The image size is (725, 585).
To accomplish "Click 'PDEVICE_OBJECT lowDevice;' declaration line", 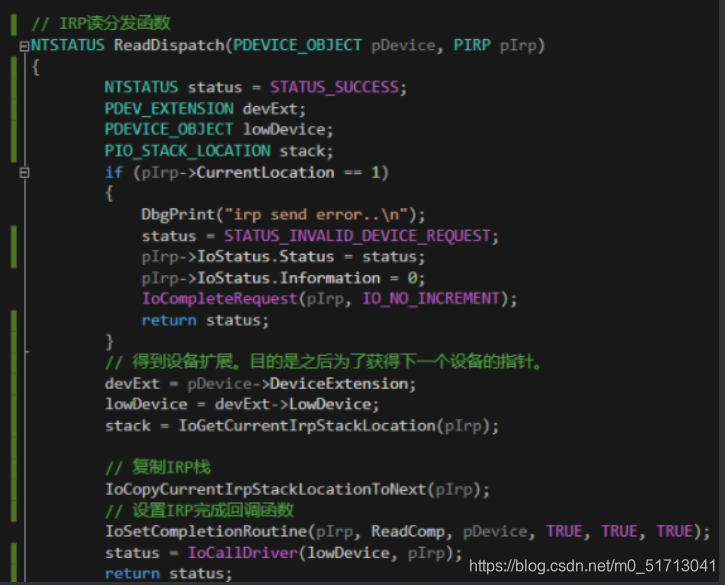I will pos(219,129).
